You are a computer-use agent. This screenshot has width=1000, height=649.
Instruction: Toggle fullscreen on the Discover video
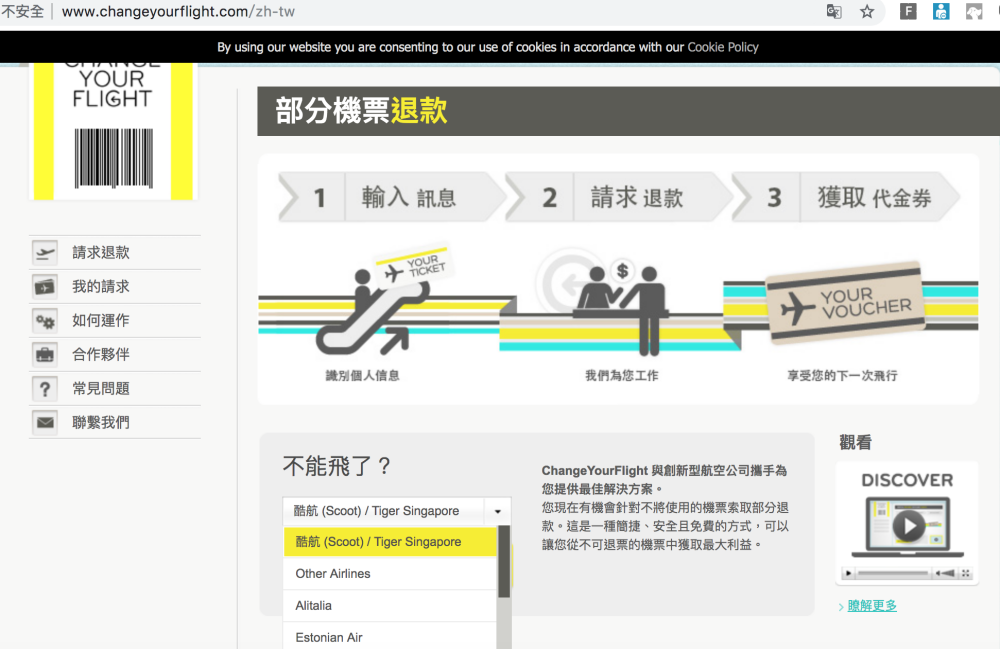click(965, 573)
